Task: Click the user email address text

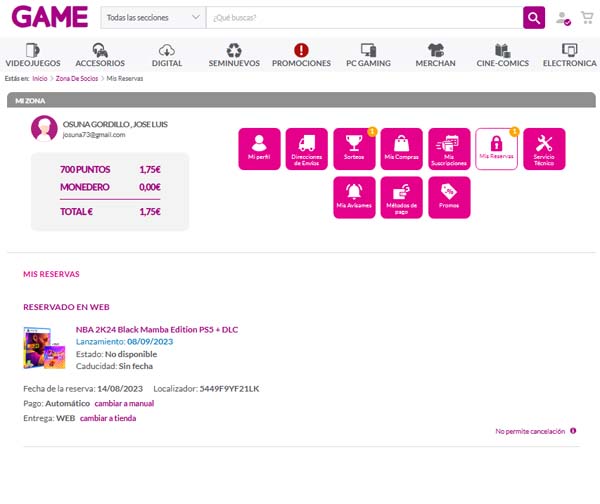Action: tap(94, 135)
